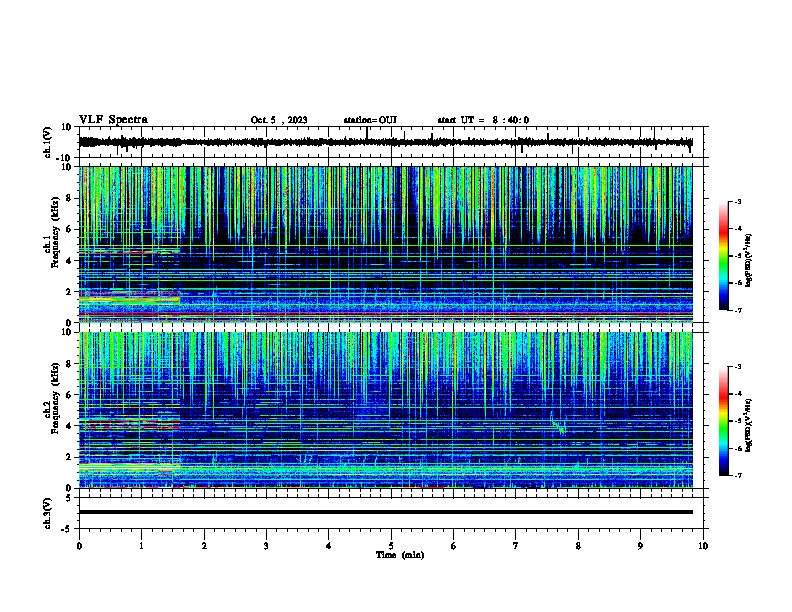Click the "station=OUI" header label
The image size is (792, 612).
tap(370, 120)
